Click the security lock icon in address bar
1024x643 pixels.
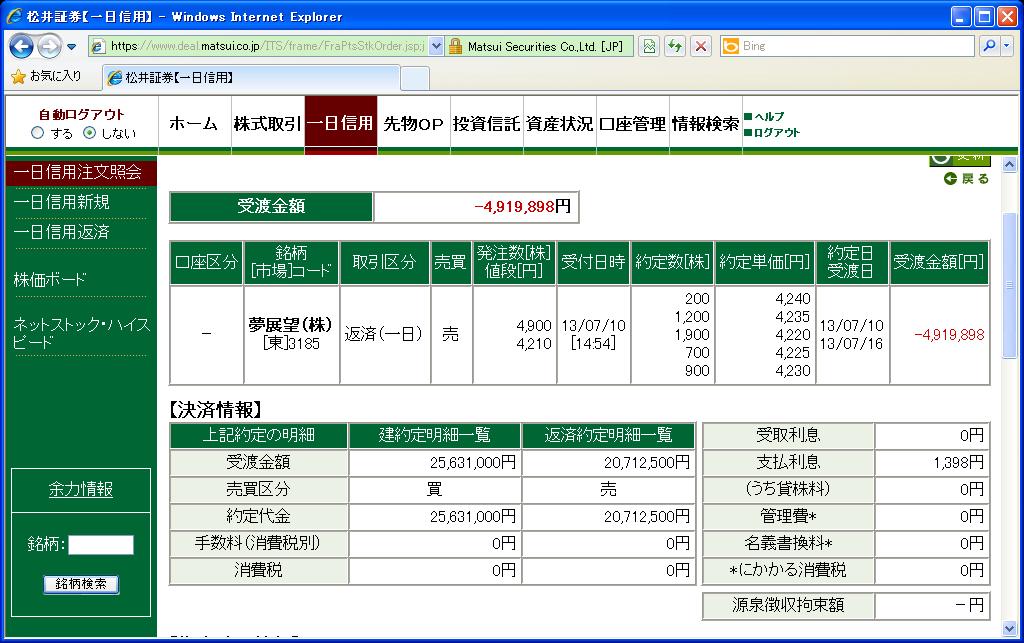[x=455, y=46]
